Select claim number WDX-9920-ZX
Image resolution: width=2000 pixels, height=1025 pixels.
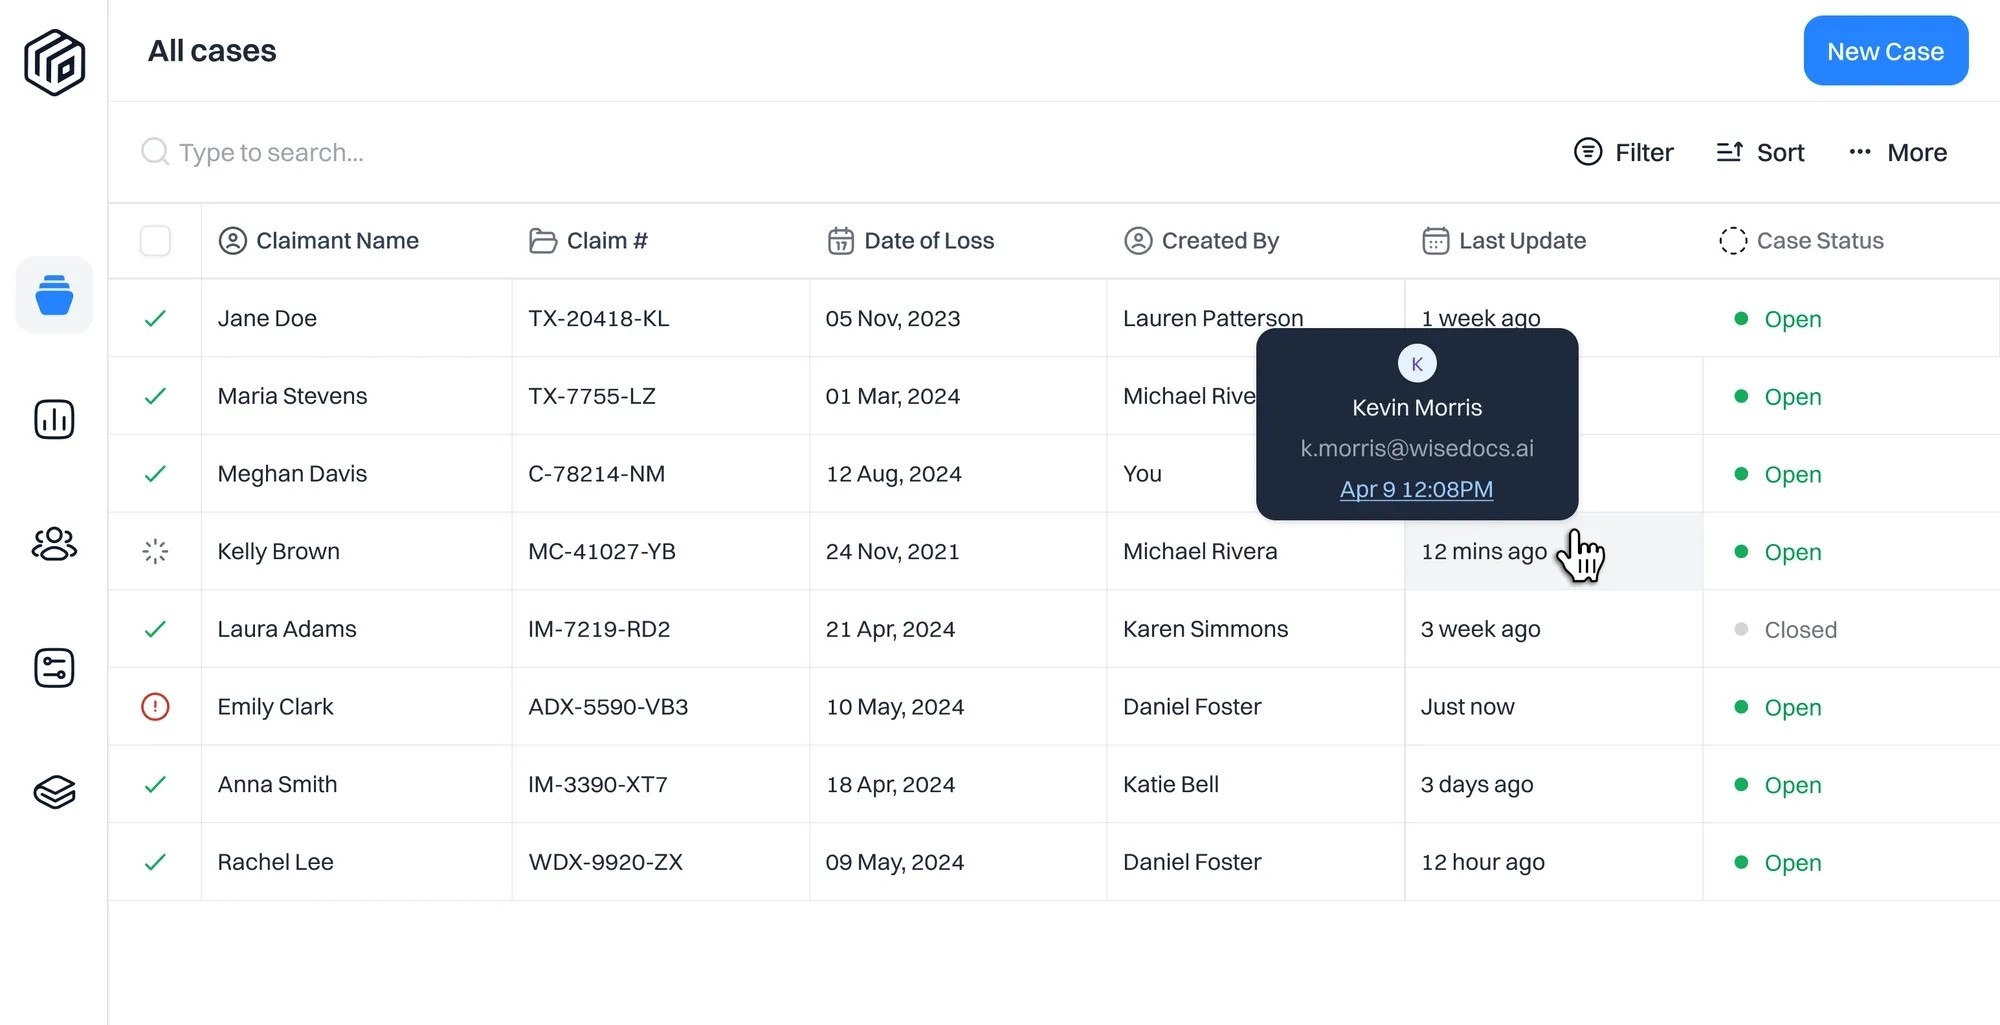(x=605, y=862)
